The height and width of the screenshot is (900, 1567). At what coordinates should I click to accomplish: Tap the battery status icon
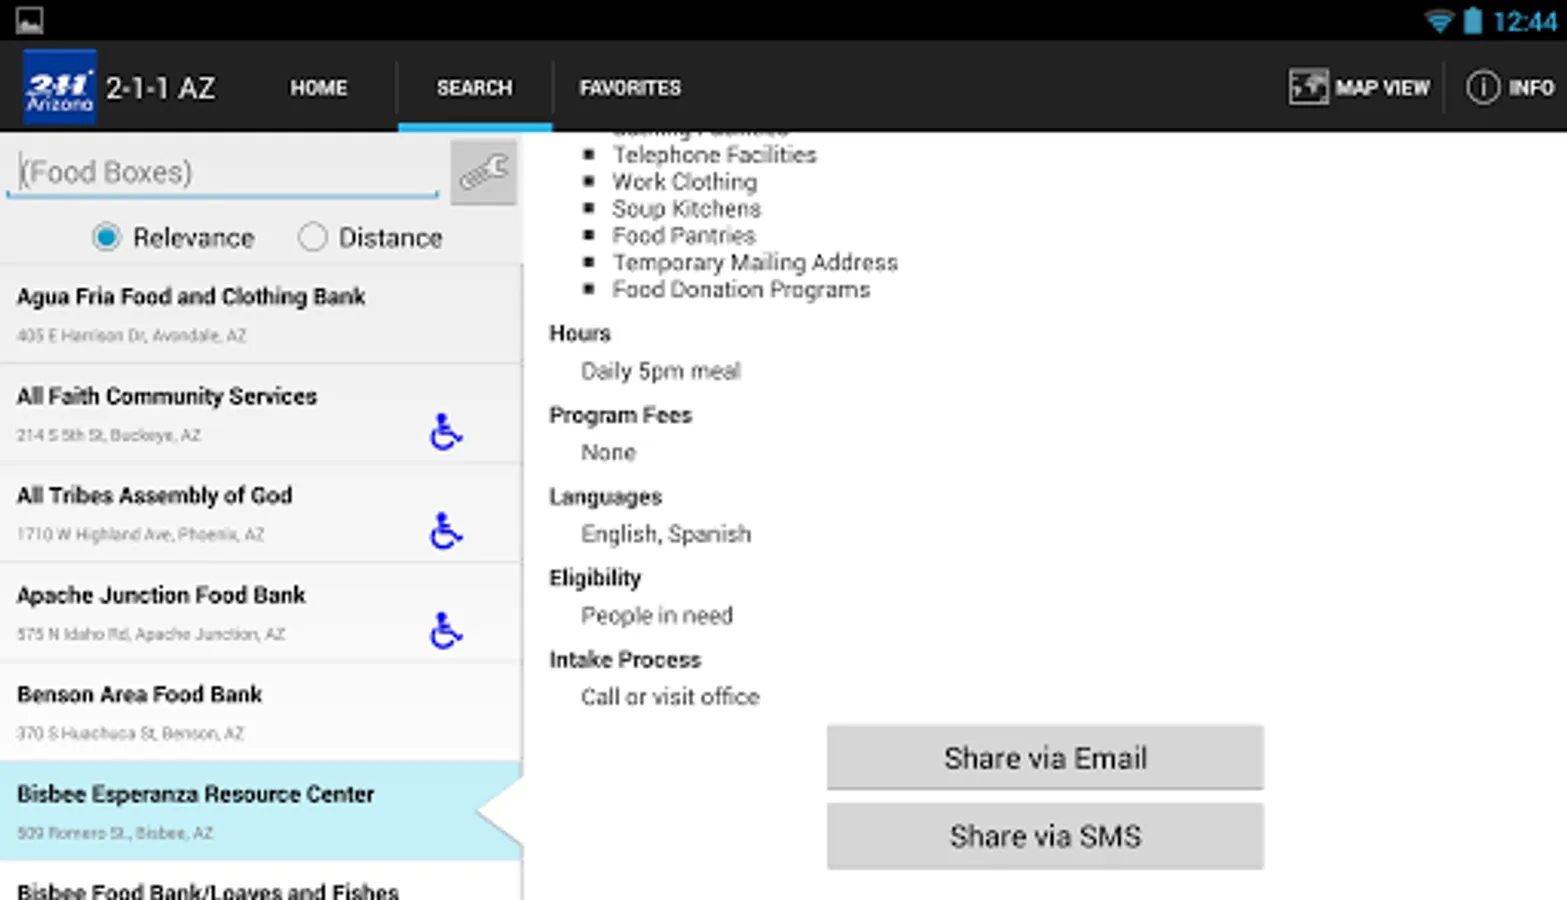click(x=1473, y=21)
